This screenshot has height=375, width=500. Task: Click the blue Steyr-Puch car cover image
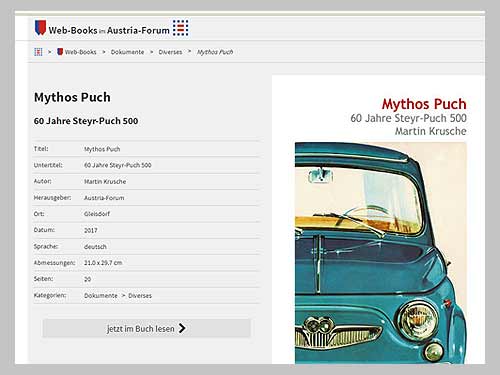381,253
